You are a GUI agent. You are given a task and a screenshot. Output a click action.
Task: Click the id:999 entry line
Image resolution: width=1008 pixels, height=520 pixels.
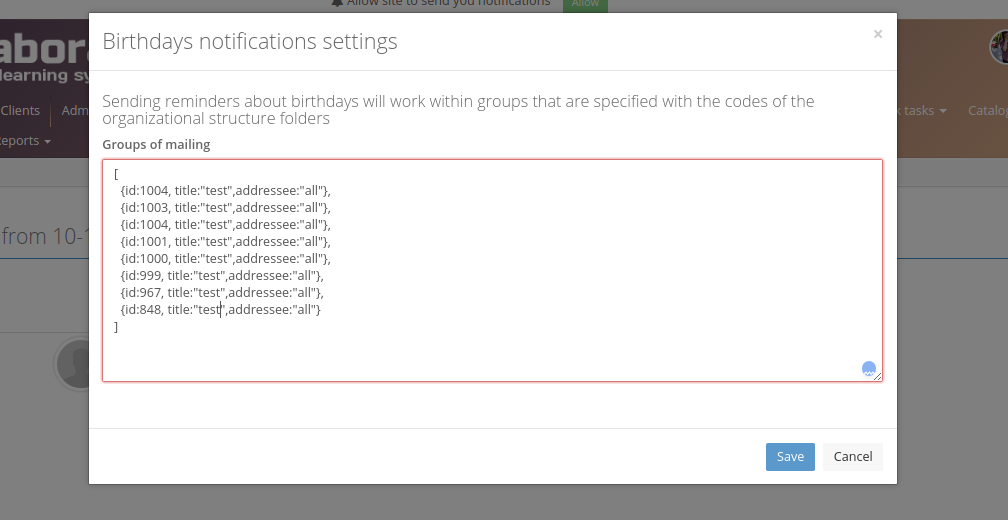click(221, 275)
